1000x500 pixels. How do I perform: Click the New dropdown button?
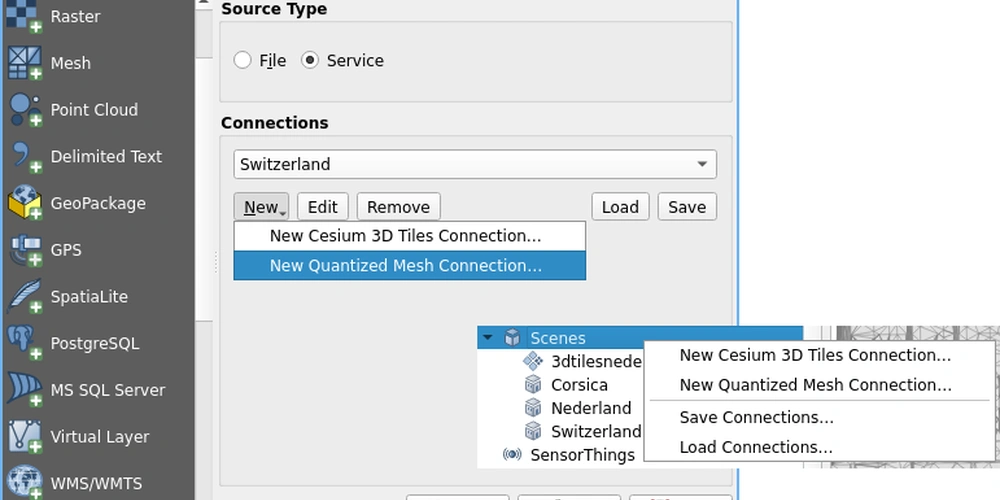click(262, 207)
